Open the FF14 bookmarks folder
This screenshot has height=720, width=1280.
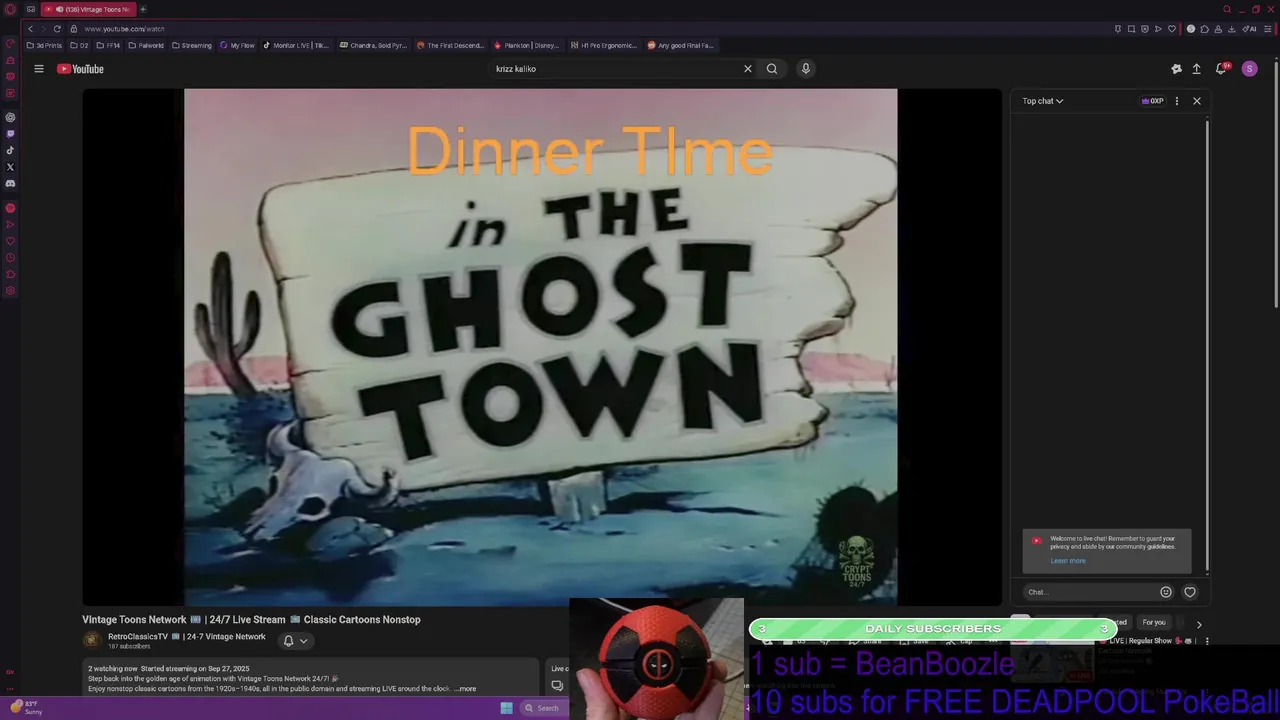pyautogui.click(x=108, y=45)
